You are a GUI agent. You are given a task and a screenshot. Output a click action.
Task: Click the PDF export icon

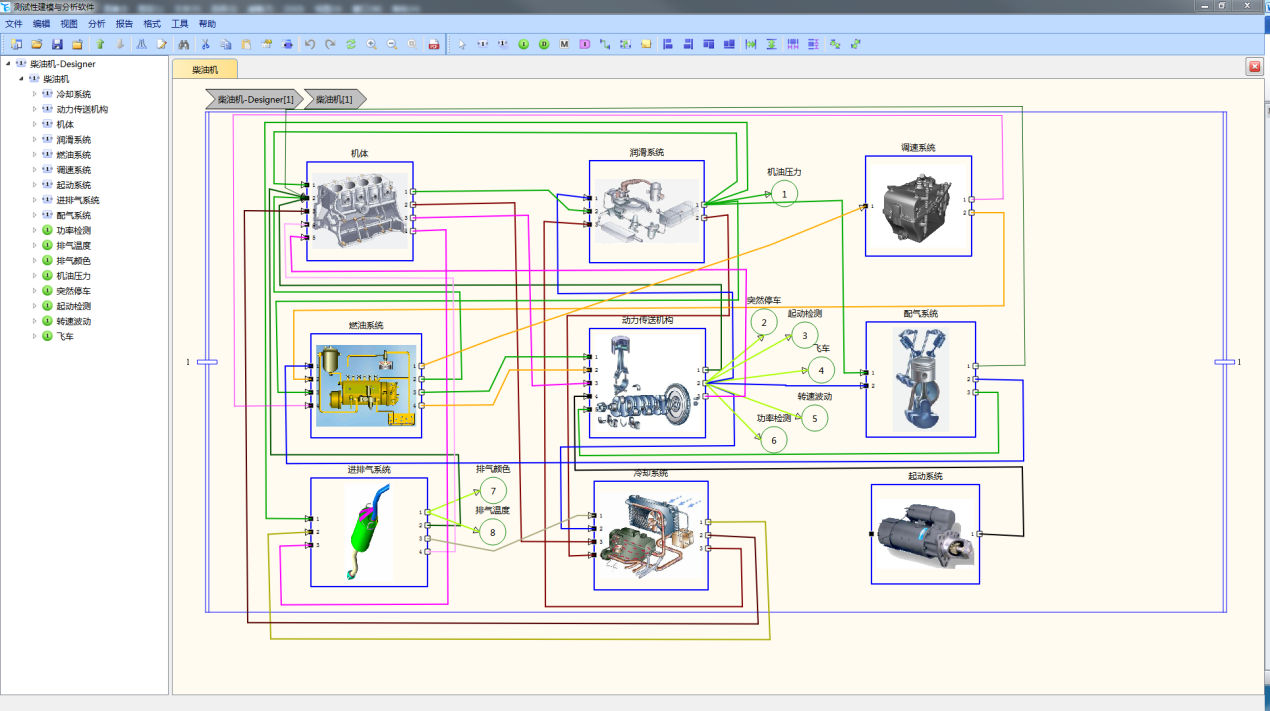click(x=433, y=44)
